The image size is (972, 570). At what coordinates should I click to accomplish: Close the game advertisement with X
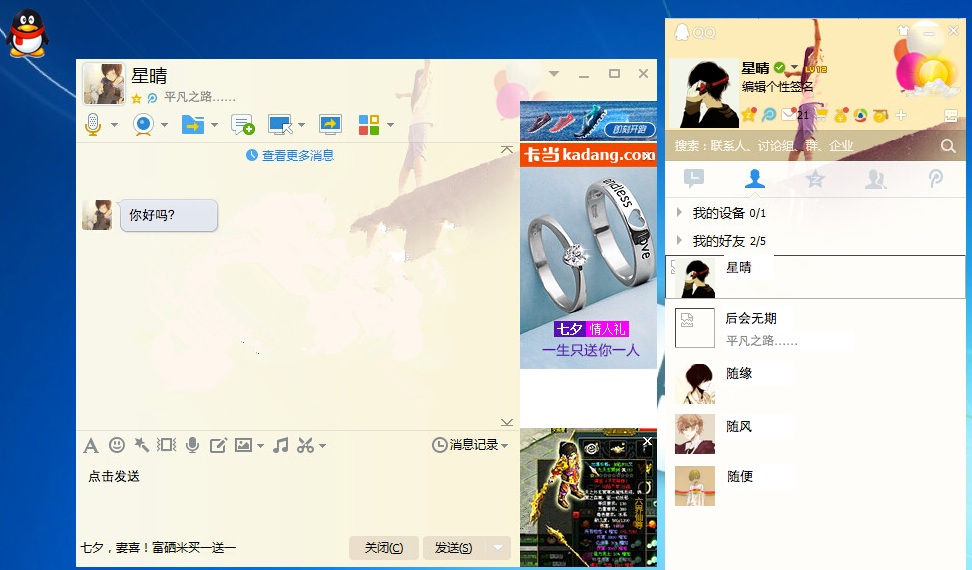tap(647, 441)
